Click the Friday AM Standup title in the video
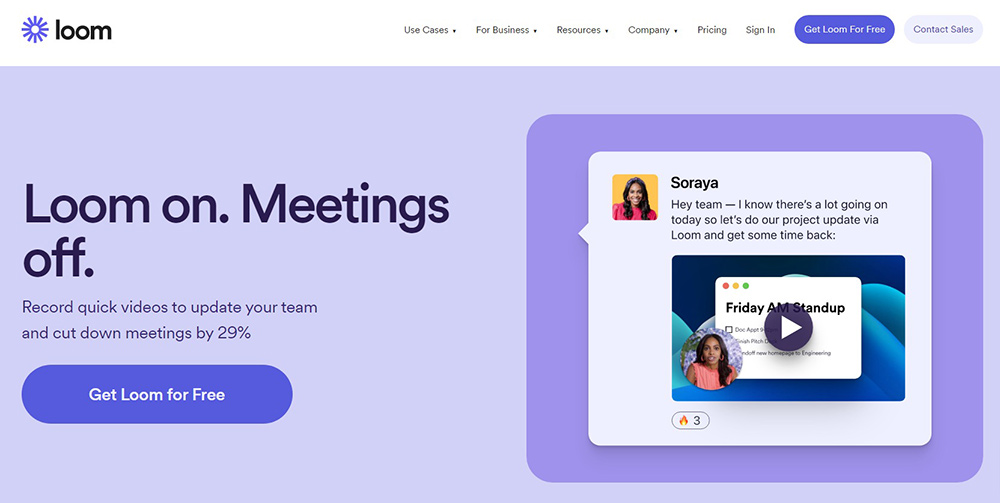1000x503 pixels. 784,308
